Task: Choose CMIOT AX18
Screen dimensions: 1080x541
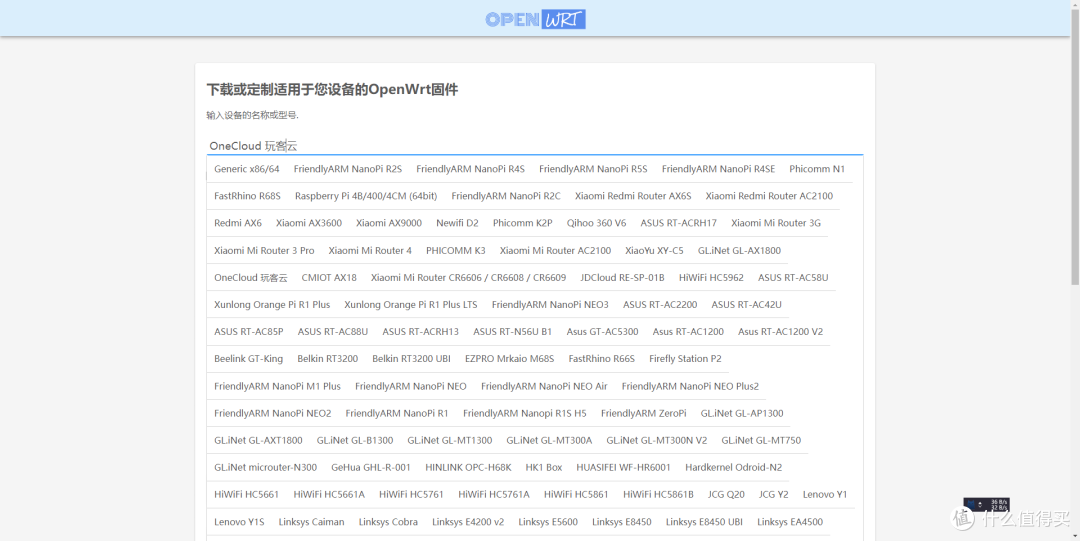Action: [329, 278]
